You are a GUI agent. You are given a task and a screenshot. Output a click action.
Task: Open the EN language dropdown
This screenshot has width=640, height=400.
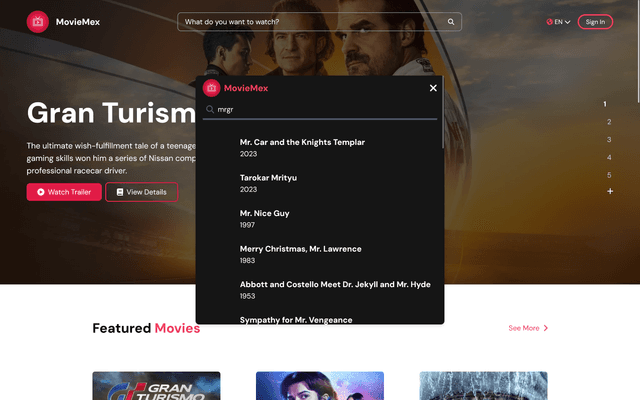pos(558,22)
